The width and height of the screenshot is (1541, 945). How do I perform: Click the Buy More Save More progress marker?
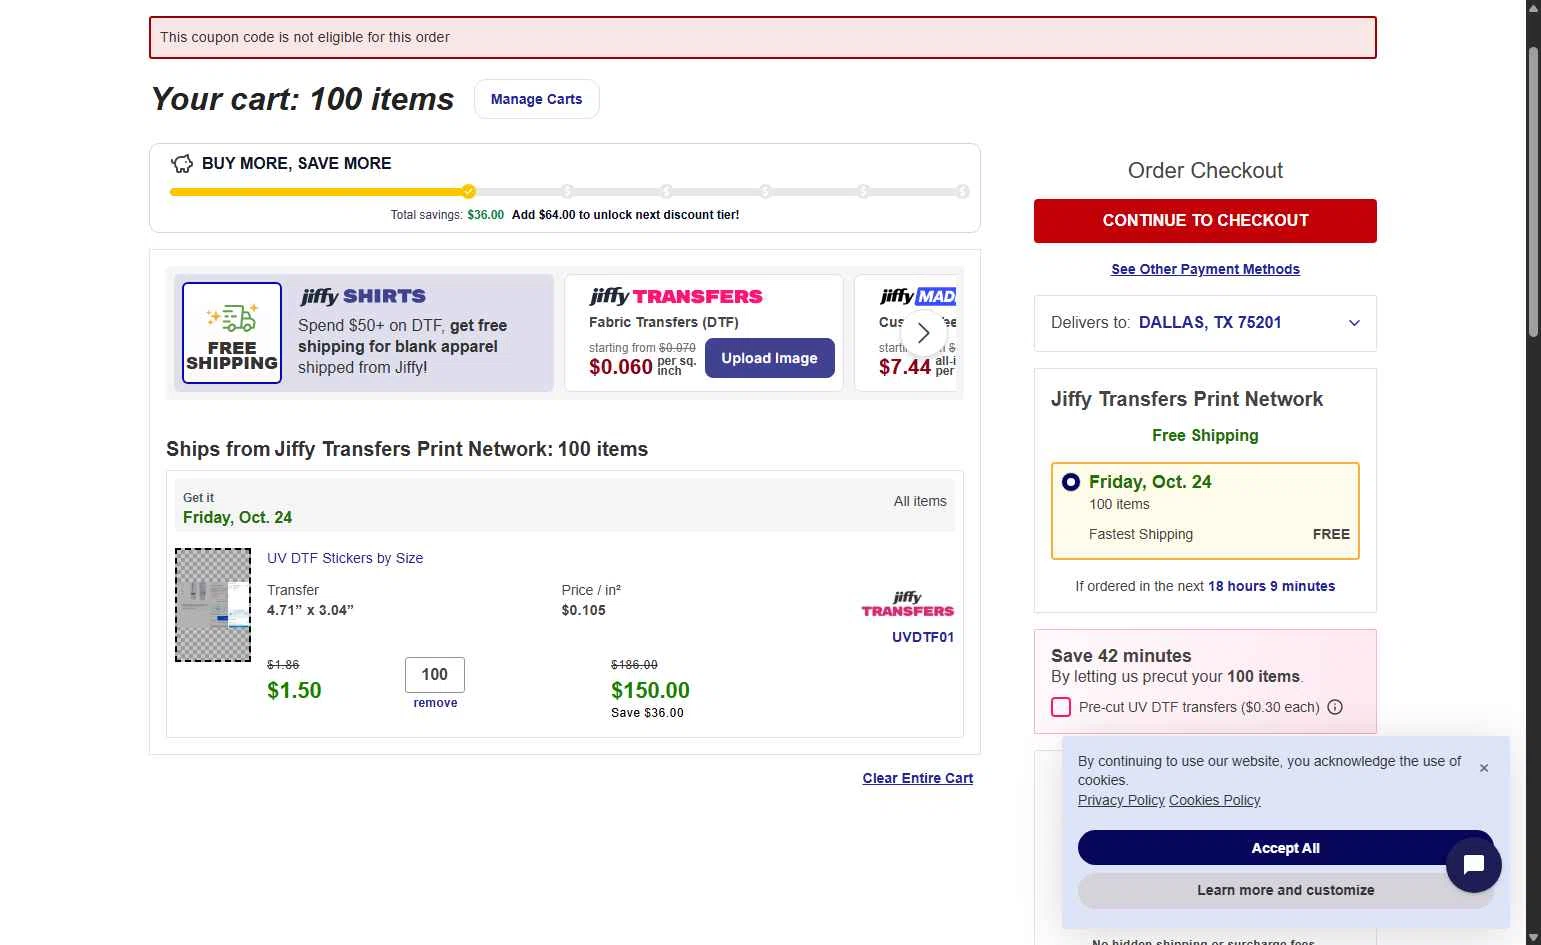pos(468,191)
